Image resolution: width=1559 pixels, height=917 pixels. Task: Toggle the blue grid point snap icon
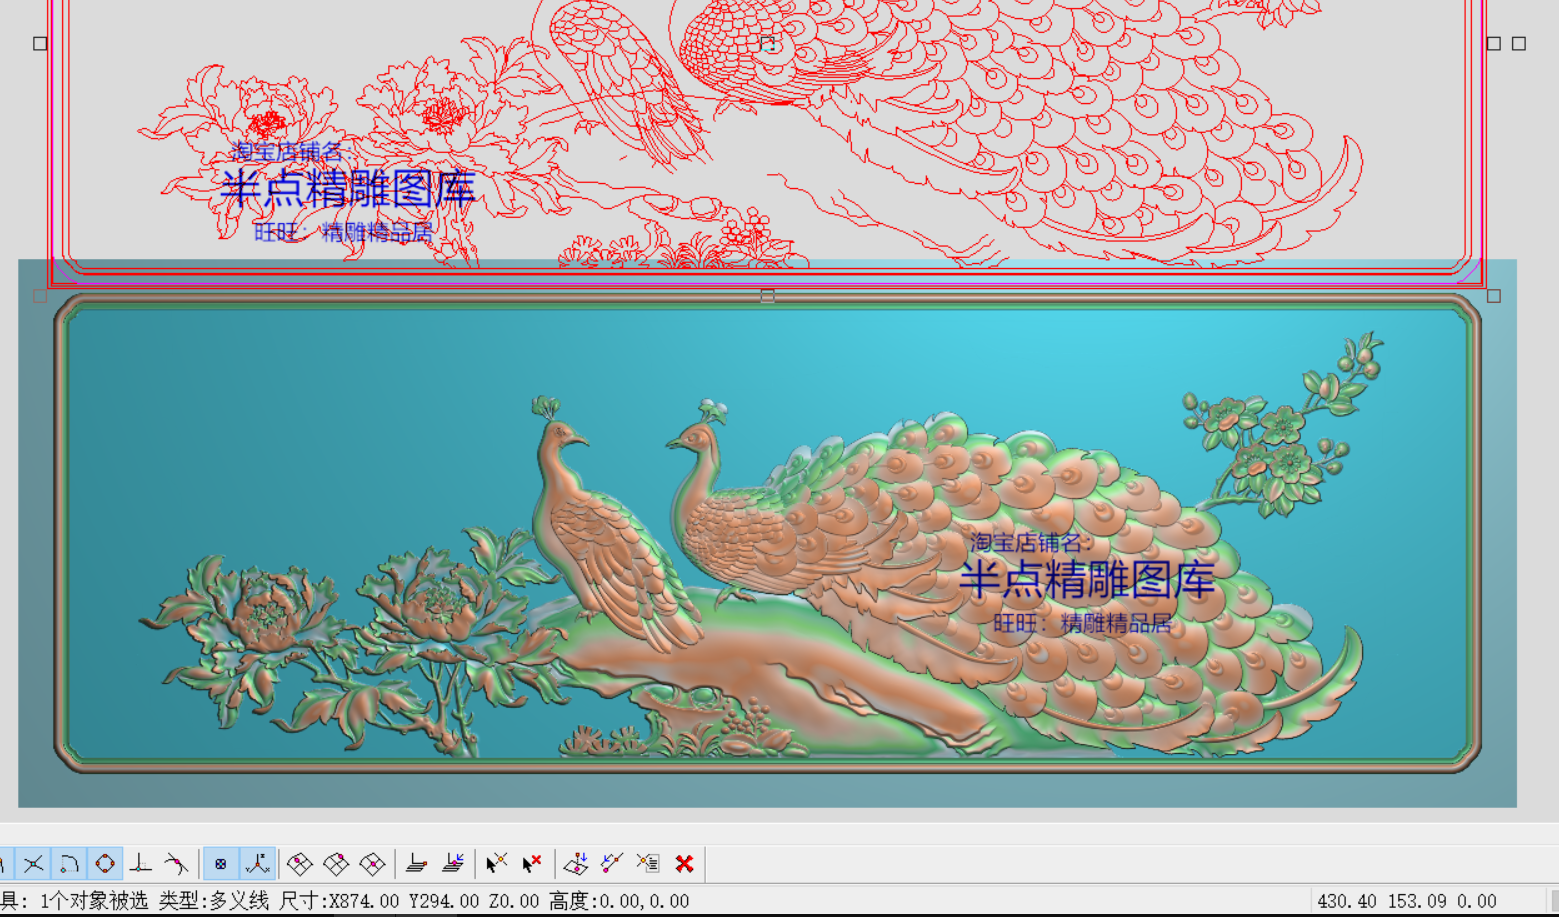pos(221,863)
